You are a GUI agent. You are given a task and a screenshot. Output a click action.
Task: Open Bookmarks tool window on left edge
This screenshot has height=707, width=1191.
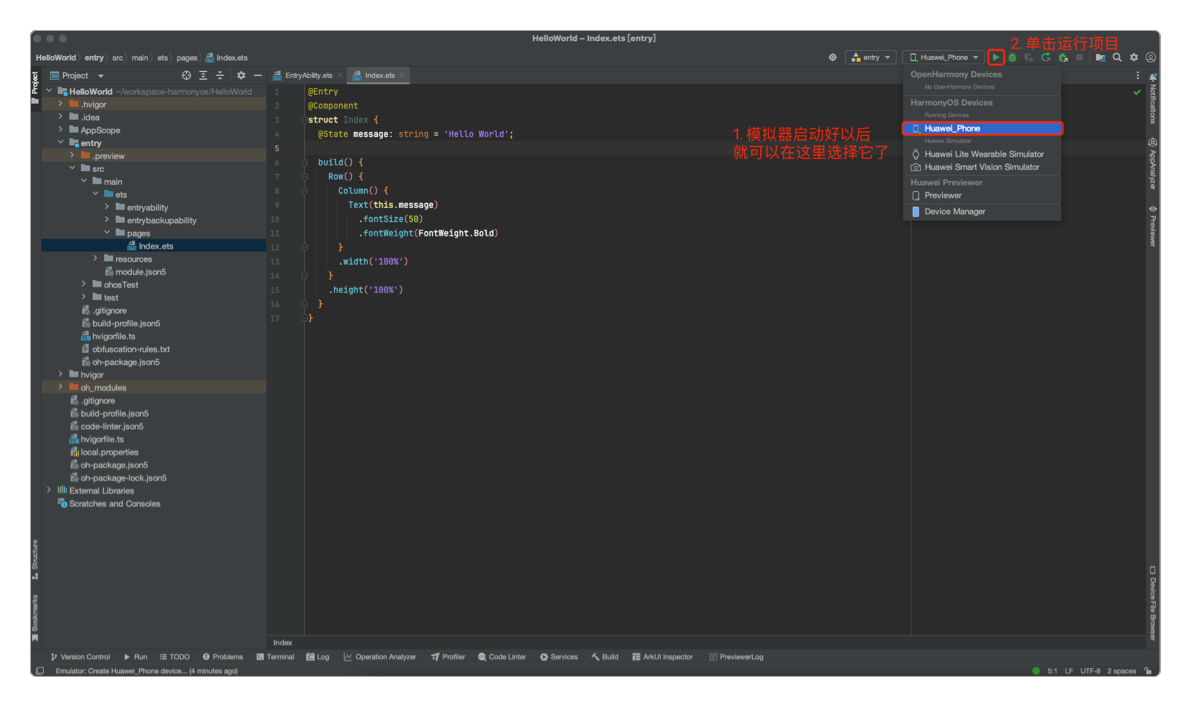(x=35, y=617)
